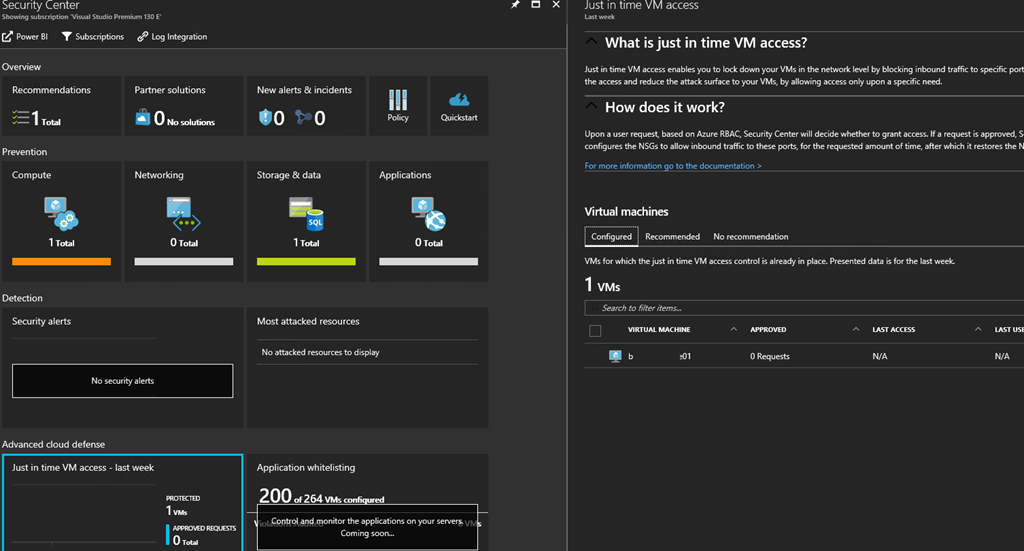Click the Compute resources icon

61,213
